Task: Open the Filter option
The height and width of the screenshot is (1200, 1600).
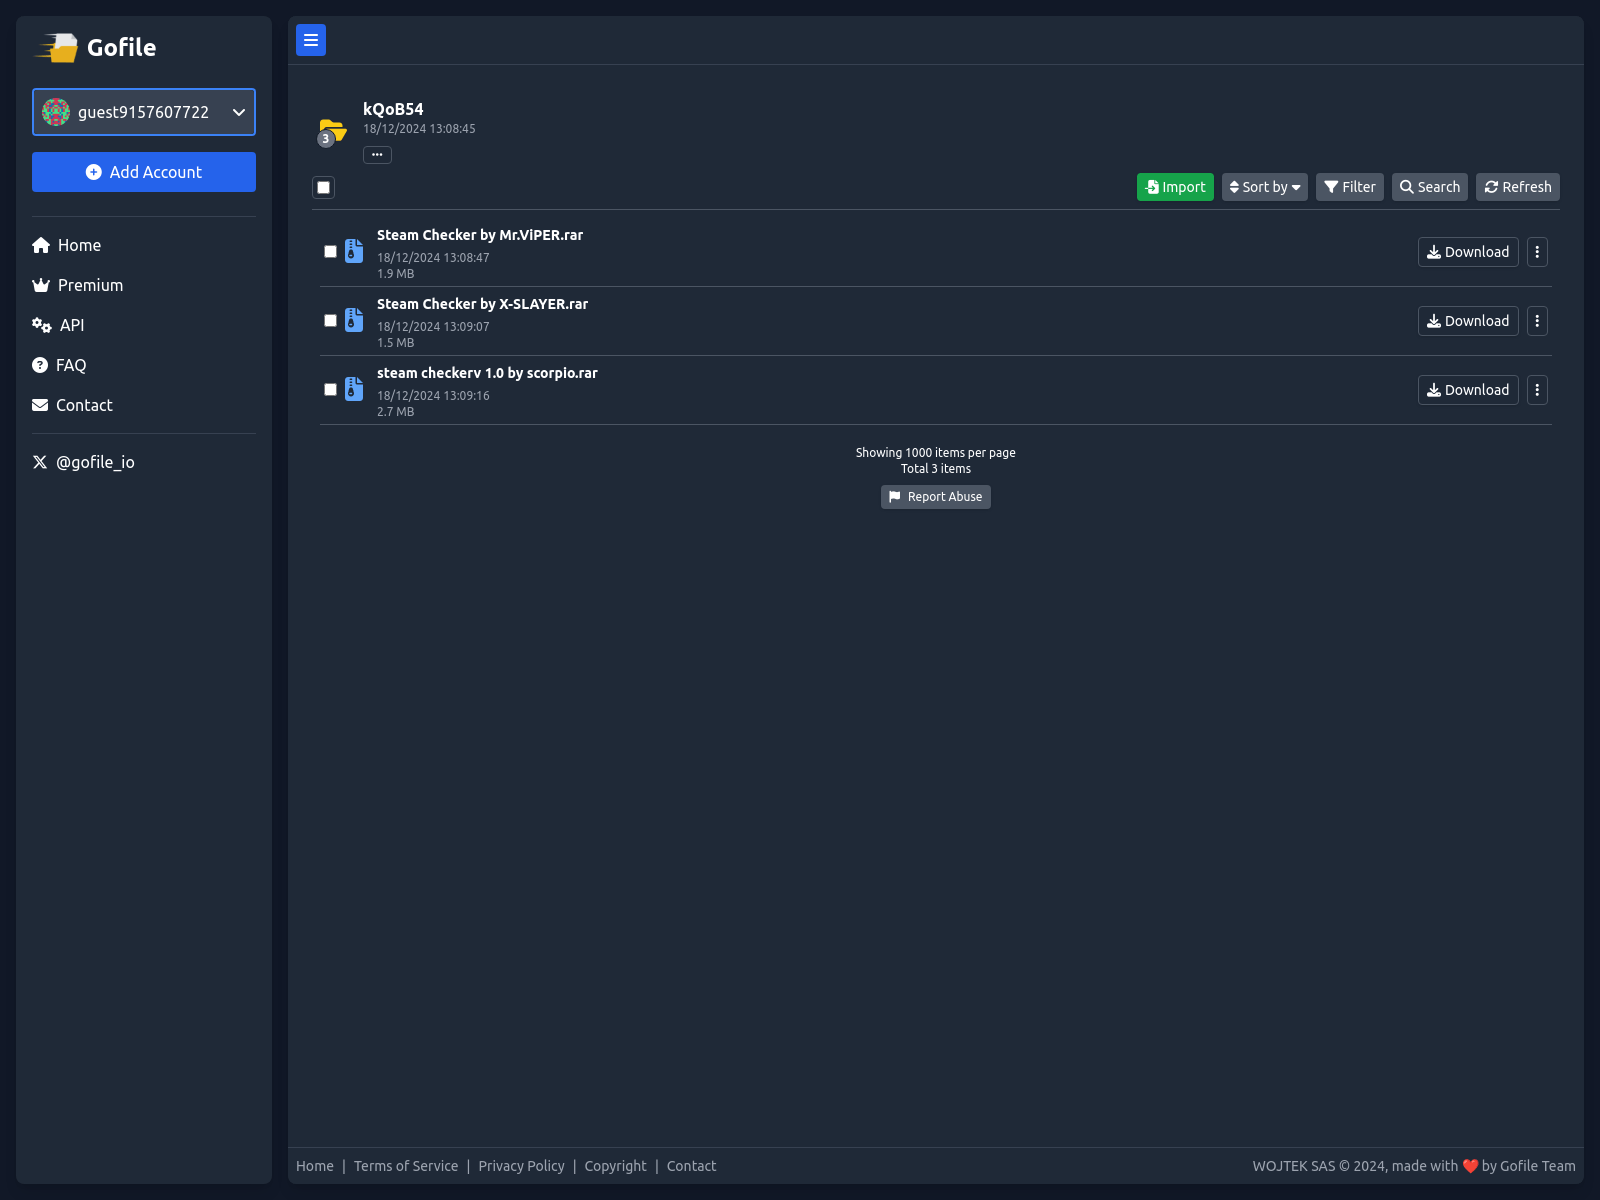Action: tap(1350, 187)
